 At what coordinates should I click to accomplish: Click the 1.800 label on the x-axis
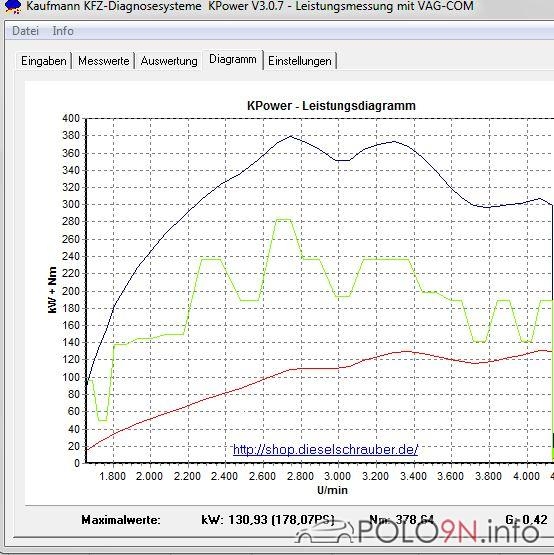tap(112, 476)
